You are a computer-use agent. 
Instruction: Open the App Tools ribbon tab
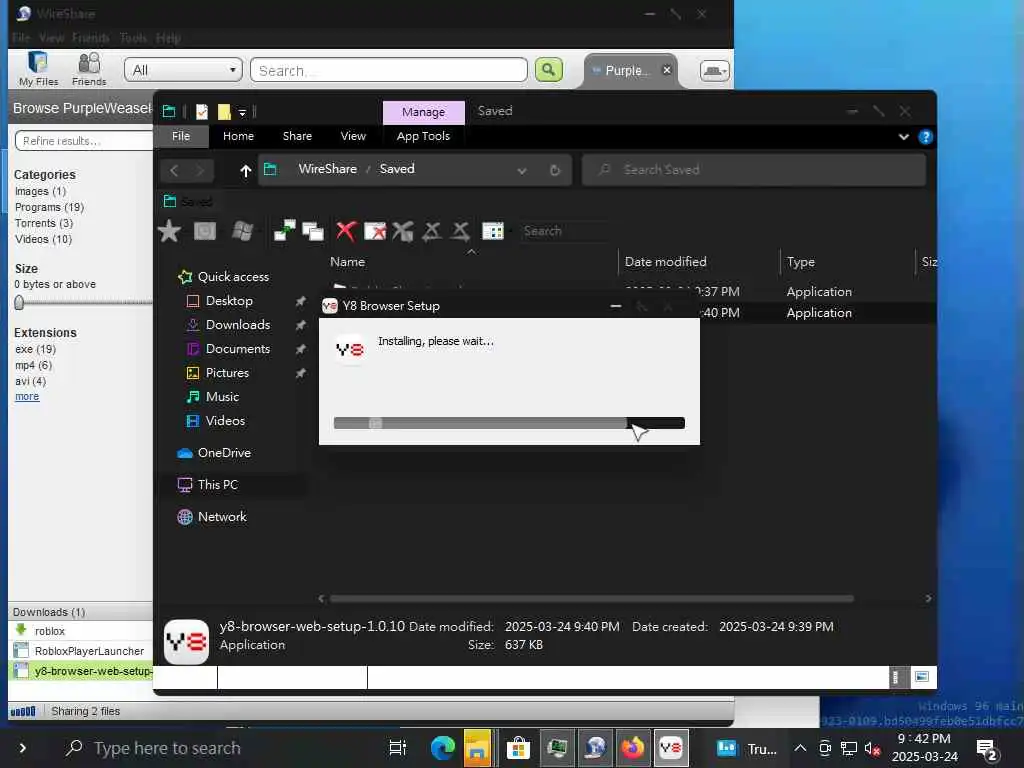(423, 136)
